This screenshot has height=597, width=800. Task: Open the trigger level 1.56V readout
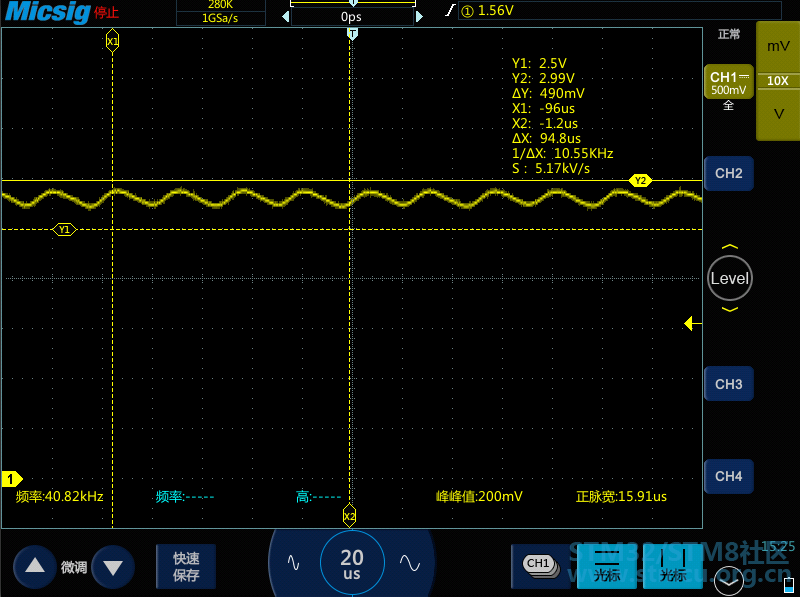pyautogui.click(x=619, y=10)
